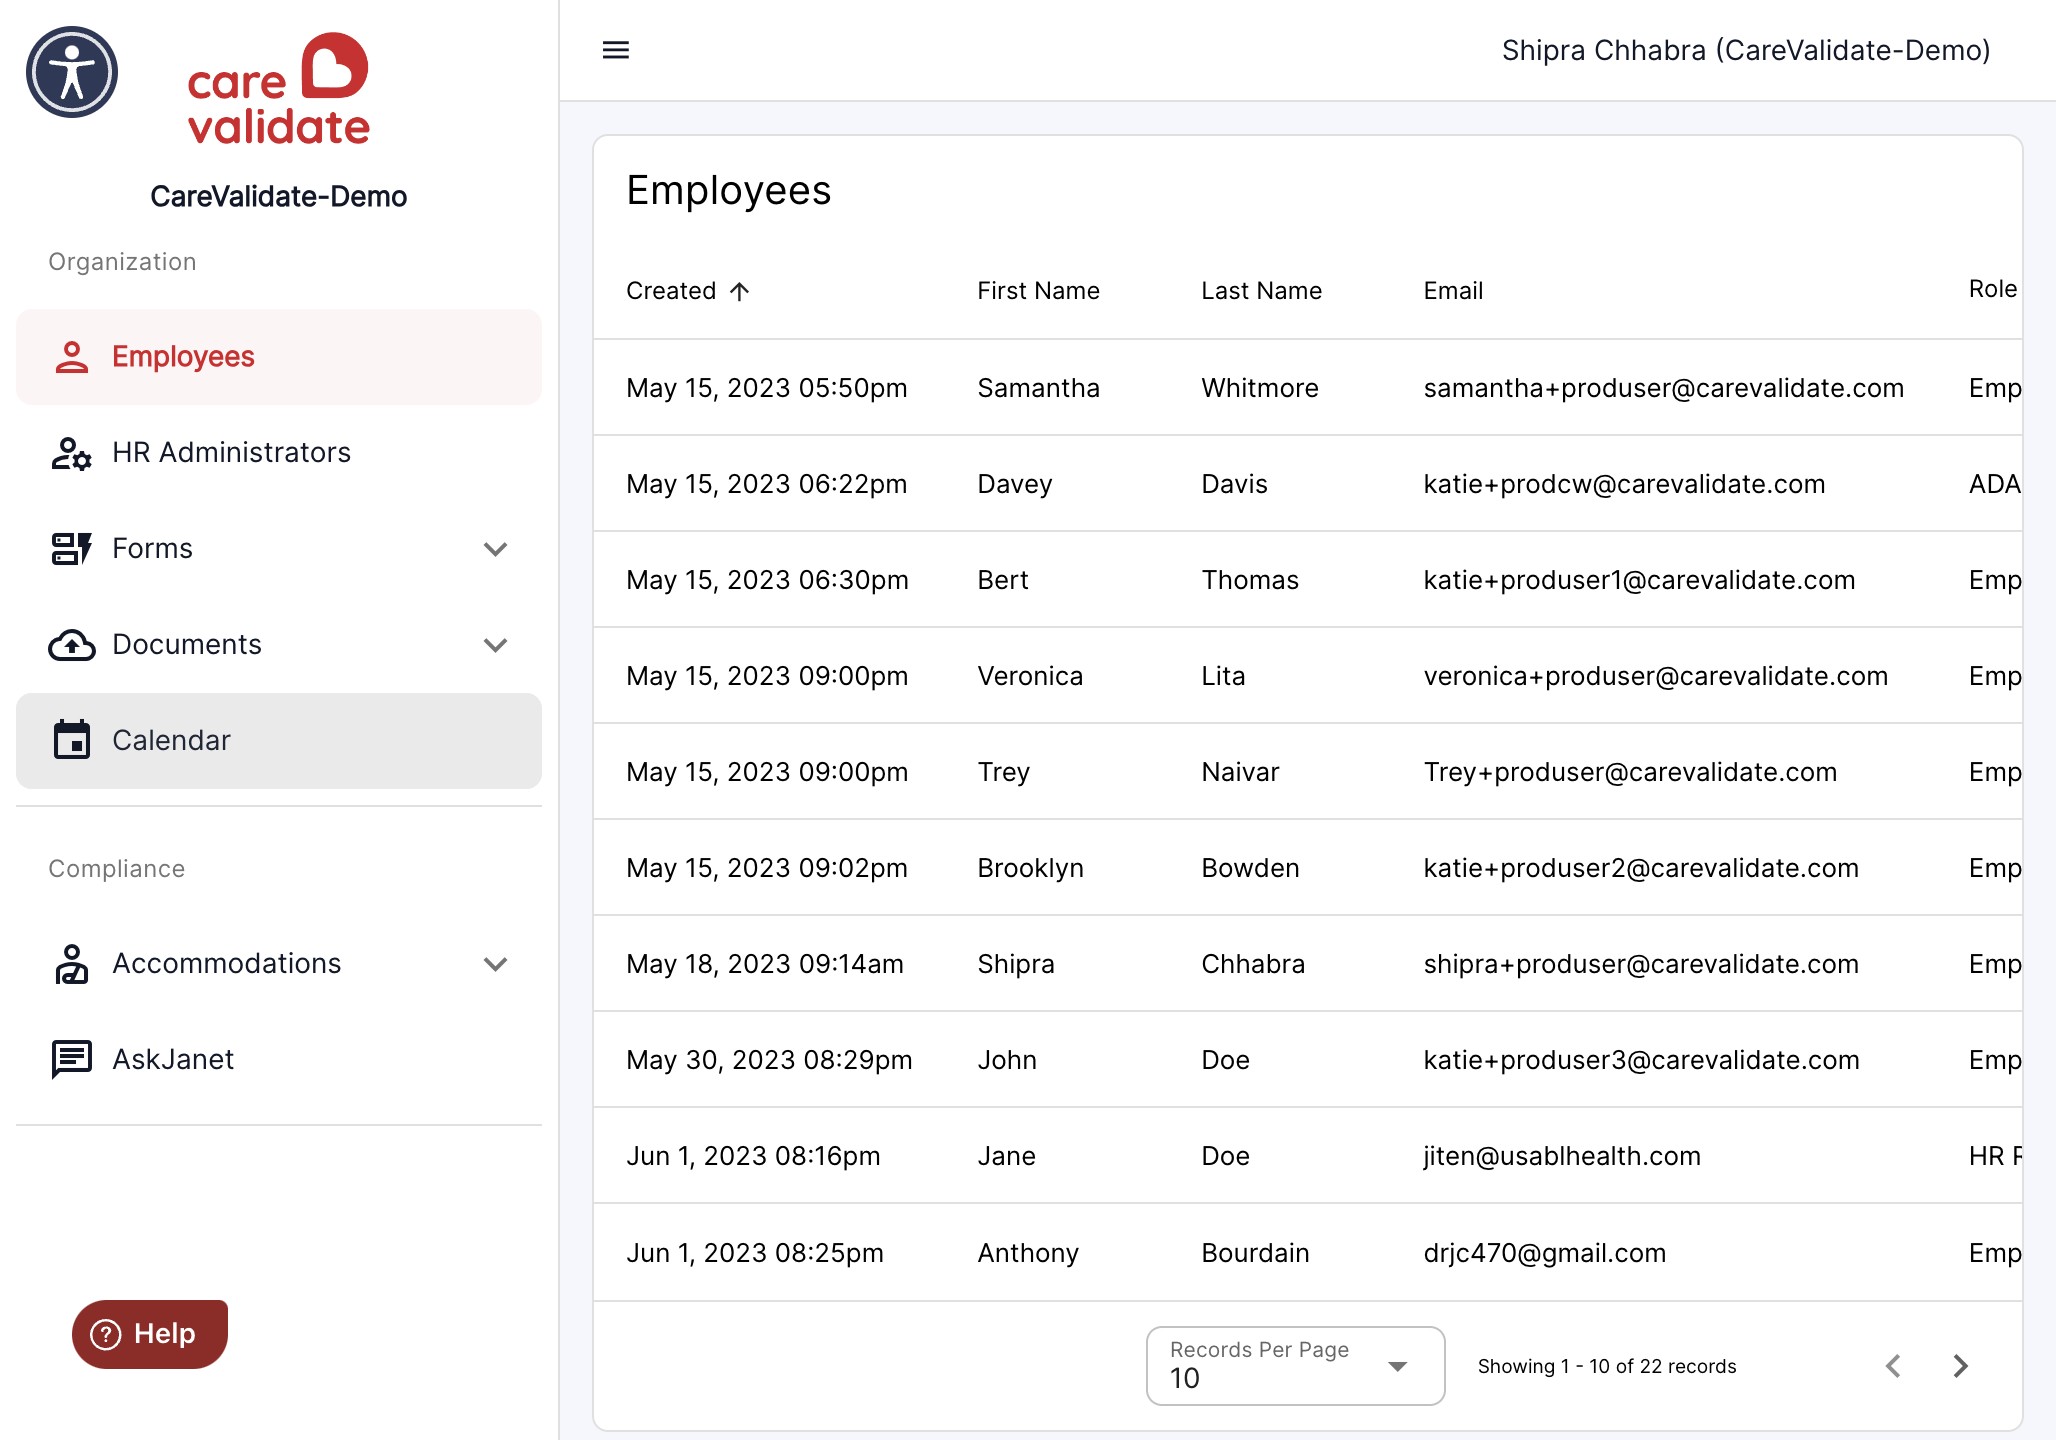Click samantha+produser@carevalidate.com email cell

[x=1664, y=388]
